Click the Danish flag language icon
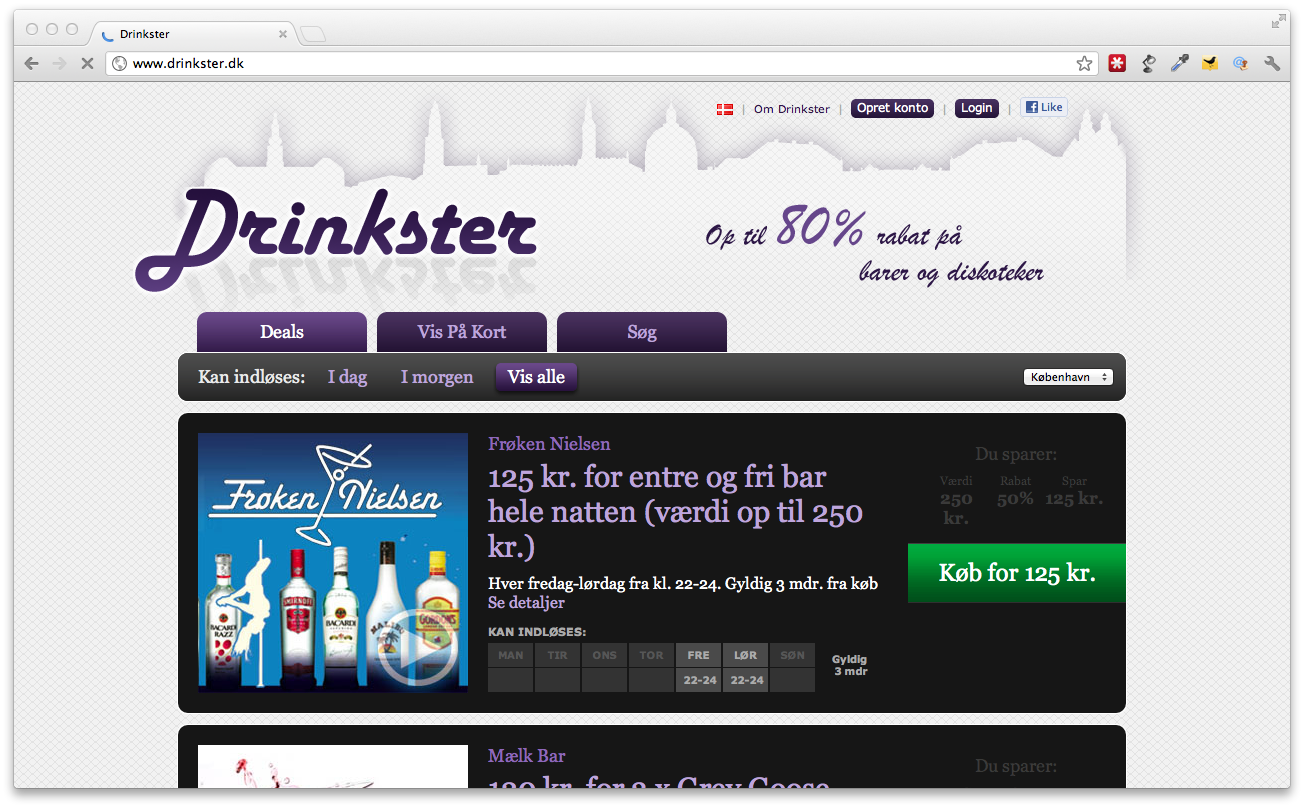 725,109
